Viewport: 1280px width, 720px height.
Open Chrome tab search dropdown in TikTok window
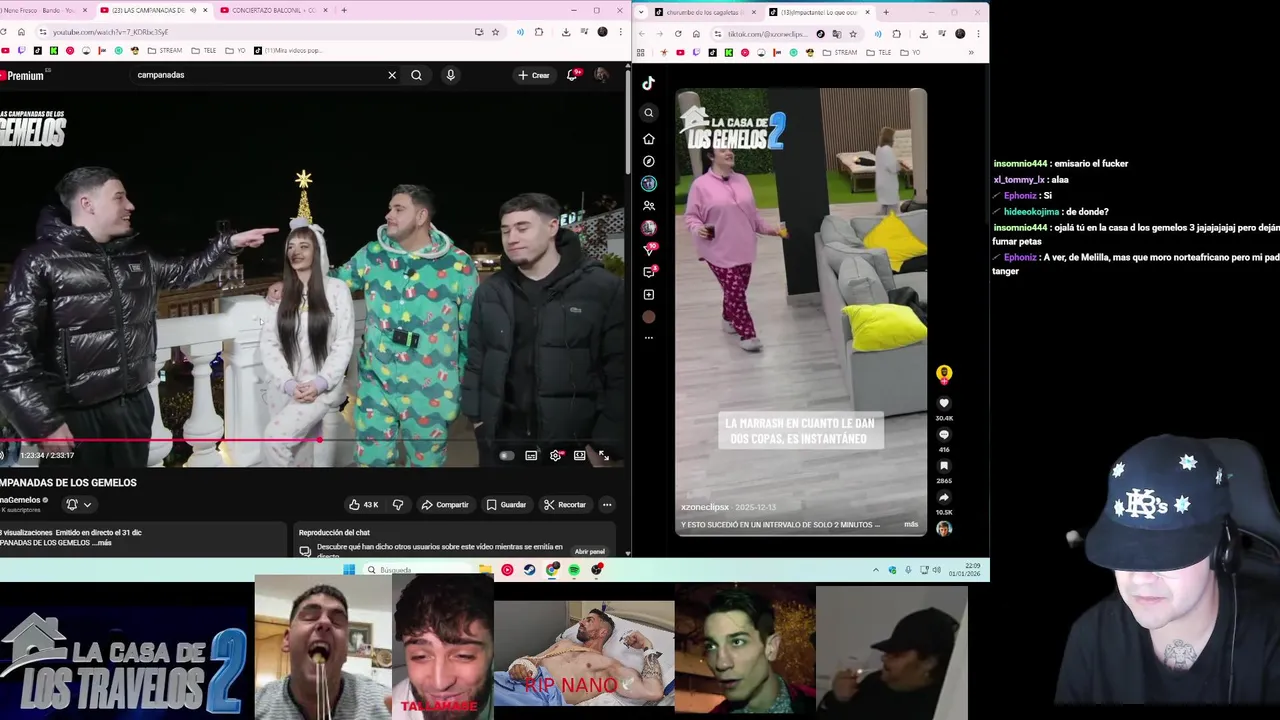640,12
